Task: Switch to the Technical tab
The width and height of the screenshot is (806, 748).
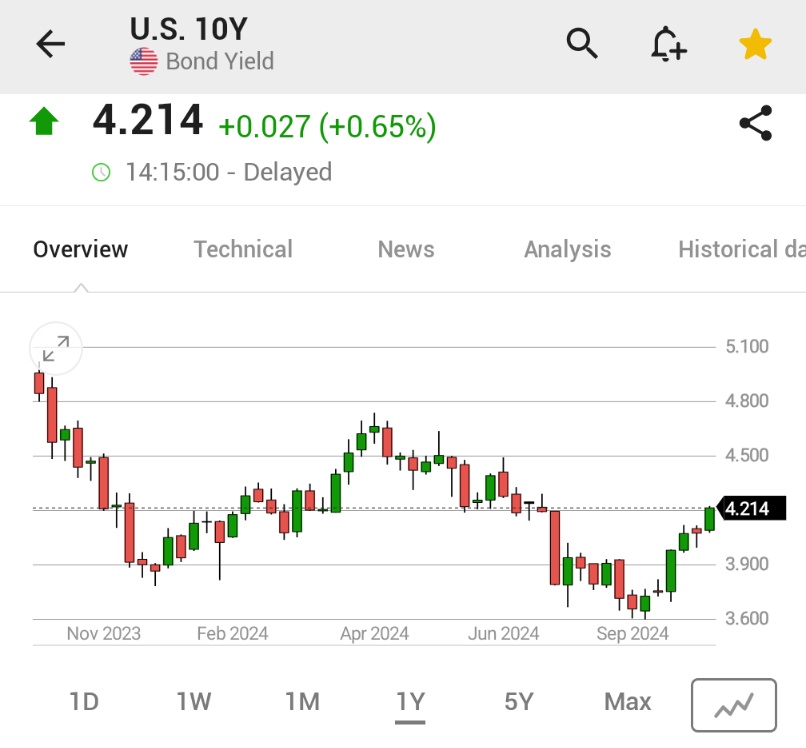Action: pyautogui.click(x=242, y=249)
